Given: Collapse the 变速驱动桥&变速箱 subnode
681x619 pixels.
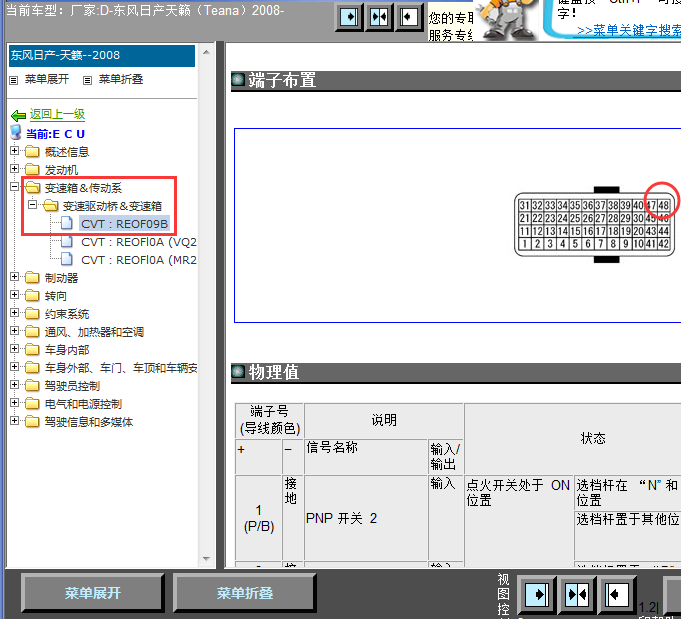Looking at the screenshot, I should pyautogui.click(x=33, y=205).
